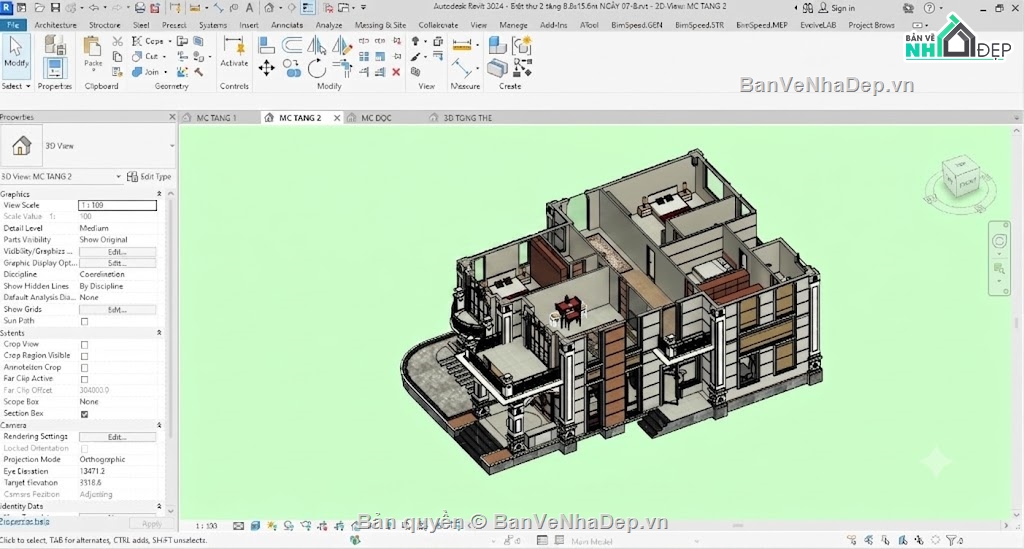Open the Properties palette icon

[x=54, y=68]
